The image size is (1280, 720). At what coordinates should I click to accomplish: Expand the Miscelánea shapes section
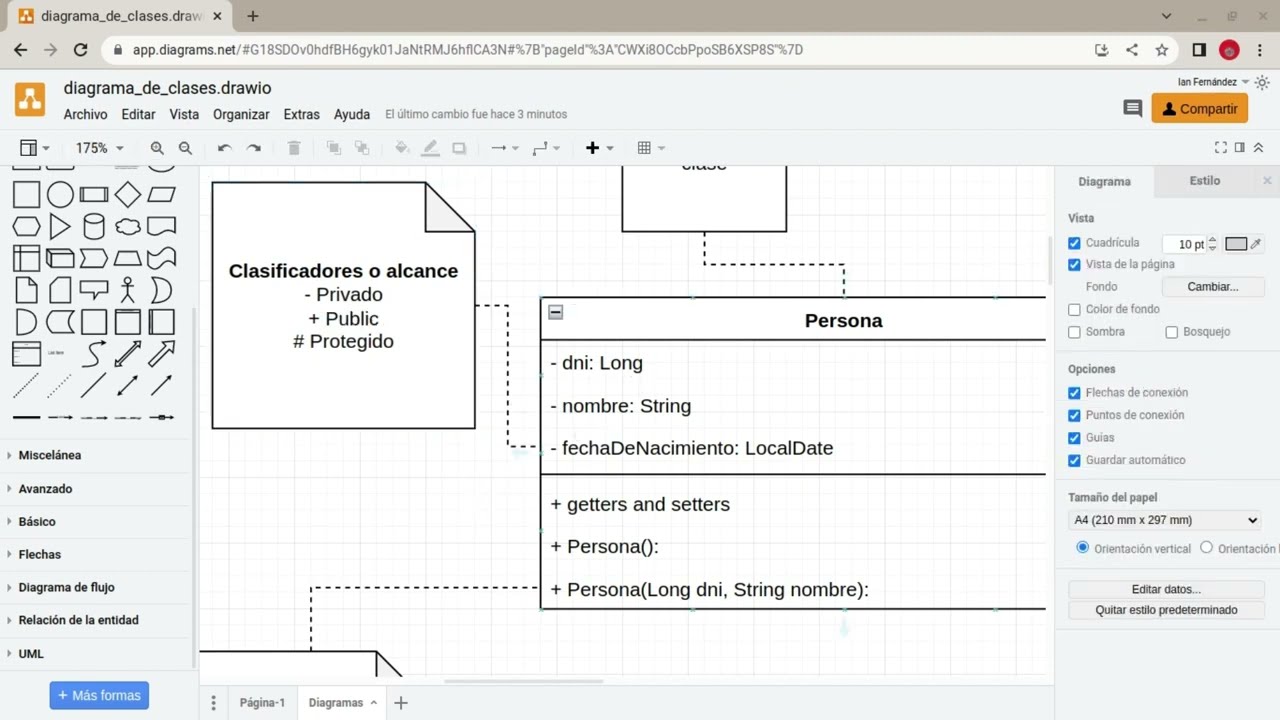pos(50,455)
